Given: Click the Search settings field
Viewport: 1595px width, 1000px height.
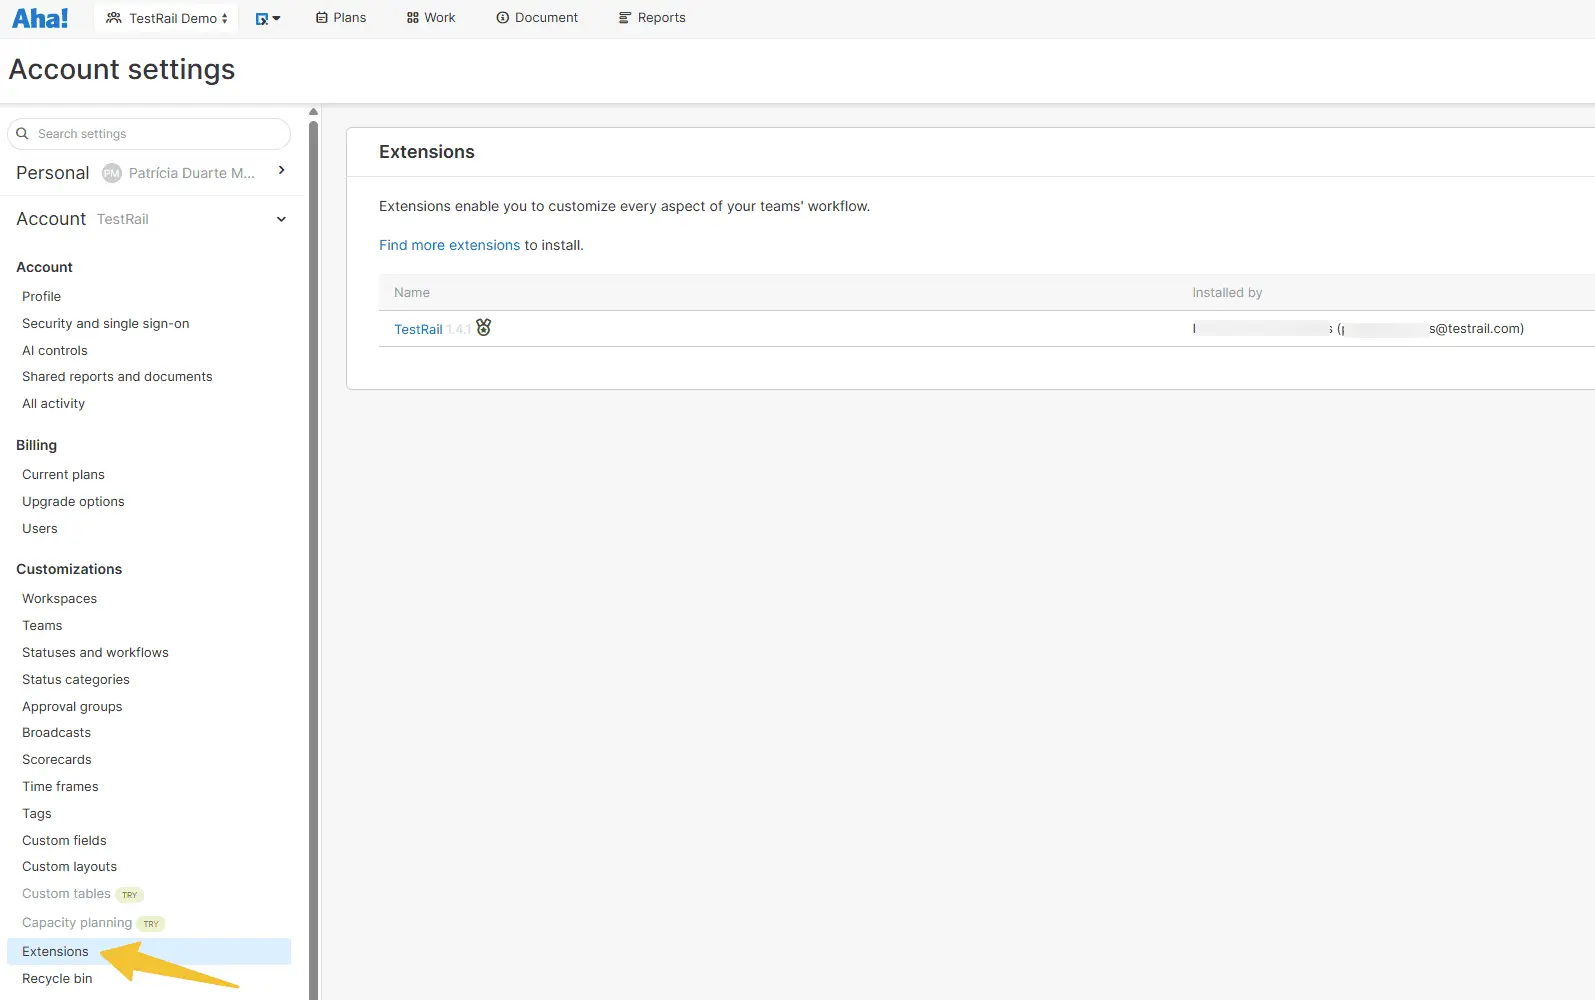Looking at the screenshot, I should tap(149, 134).
